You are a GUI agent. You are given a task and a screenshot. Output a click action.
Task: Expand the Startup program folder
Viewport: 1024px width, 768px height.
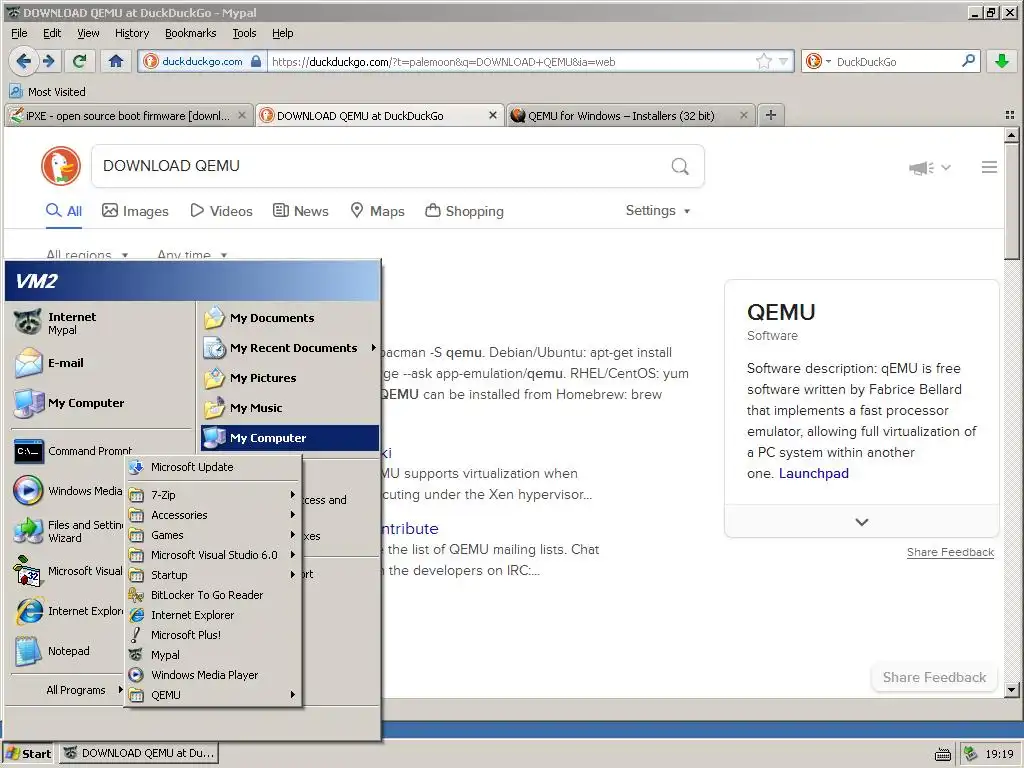(214, 575)
